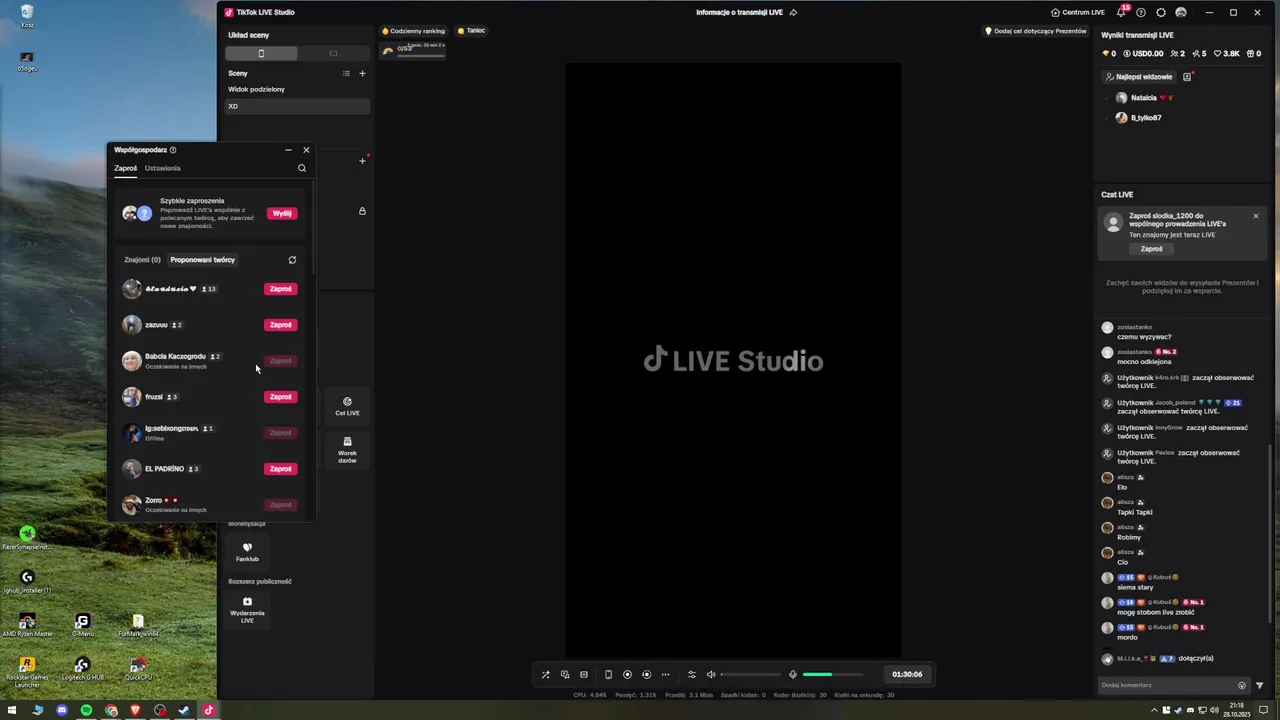Click the lock icon in sources panel

click(x=362, y=211)
